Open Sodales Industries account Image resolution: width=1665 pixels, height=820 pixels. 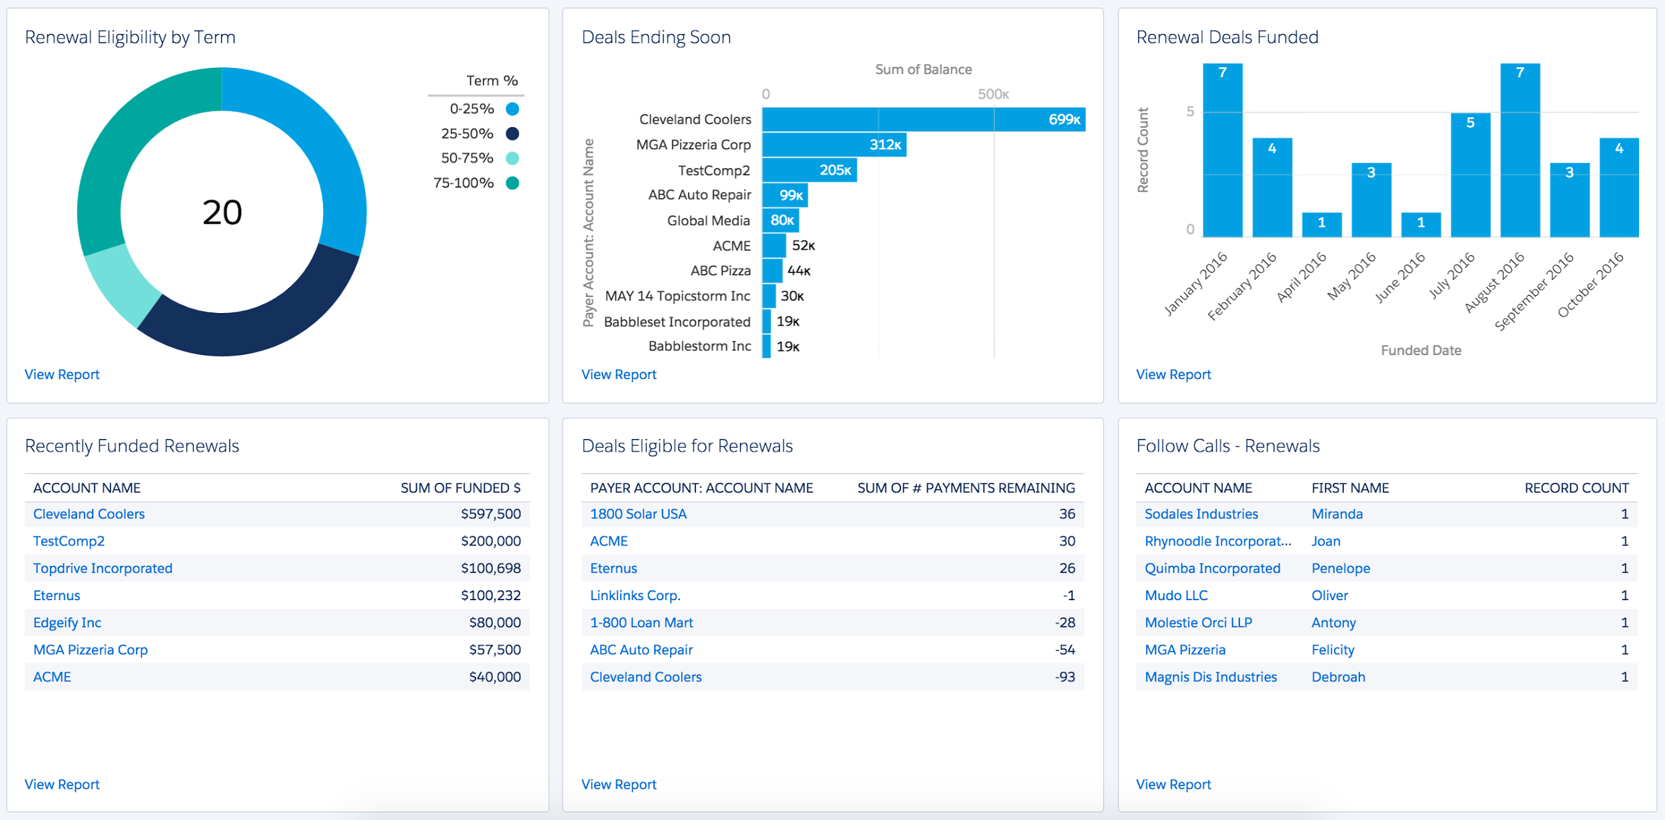pos(1201,514)
